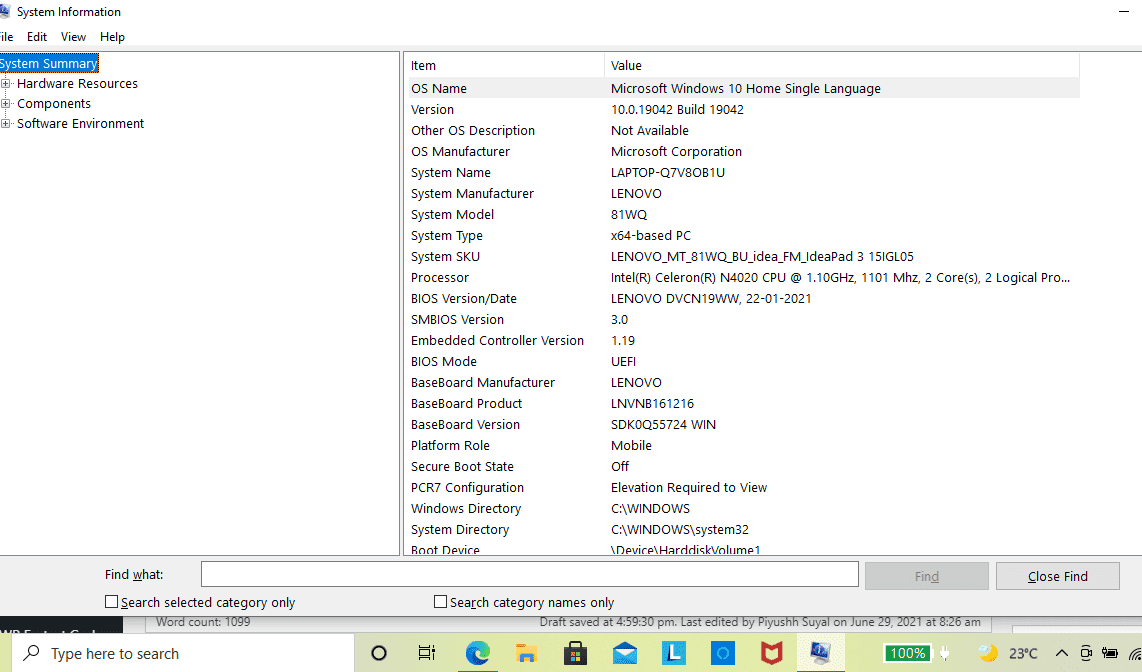Screen dimensions: 1142x672
Task: Click the x64-based PC value
Action: pyautogui.click(x=650, y=236)
